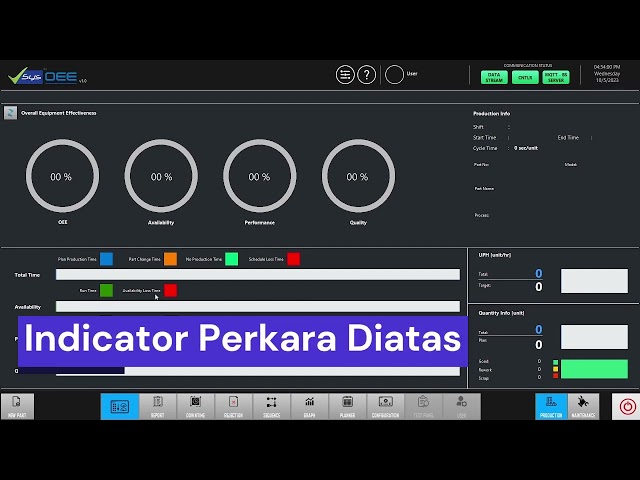This screenshot has width=640, height=480.
Task: Click the Quantity Info white display box
Action: 594,337
